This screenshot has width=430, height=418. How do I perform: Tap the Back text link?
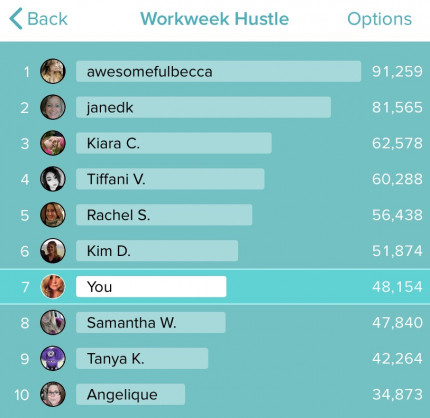point(47,19)
